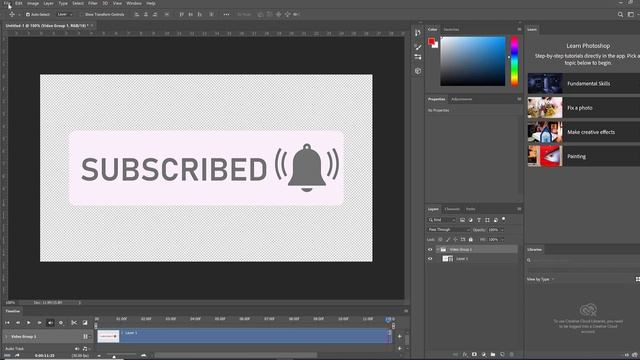Open the workspace switcher icon
640x360 pixels.
(631, 14)
